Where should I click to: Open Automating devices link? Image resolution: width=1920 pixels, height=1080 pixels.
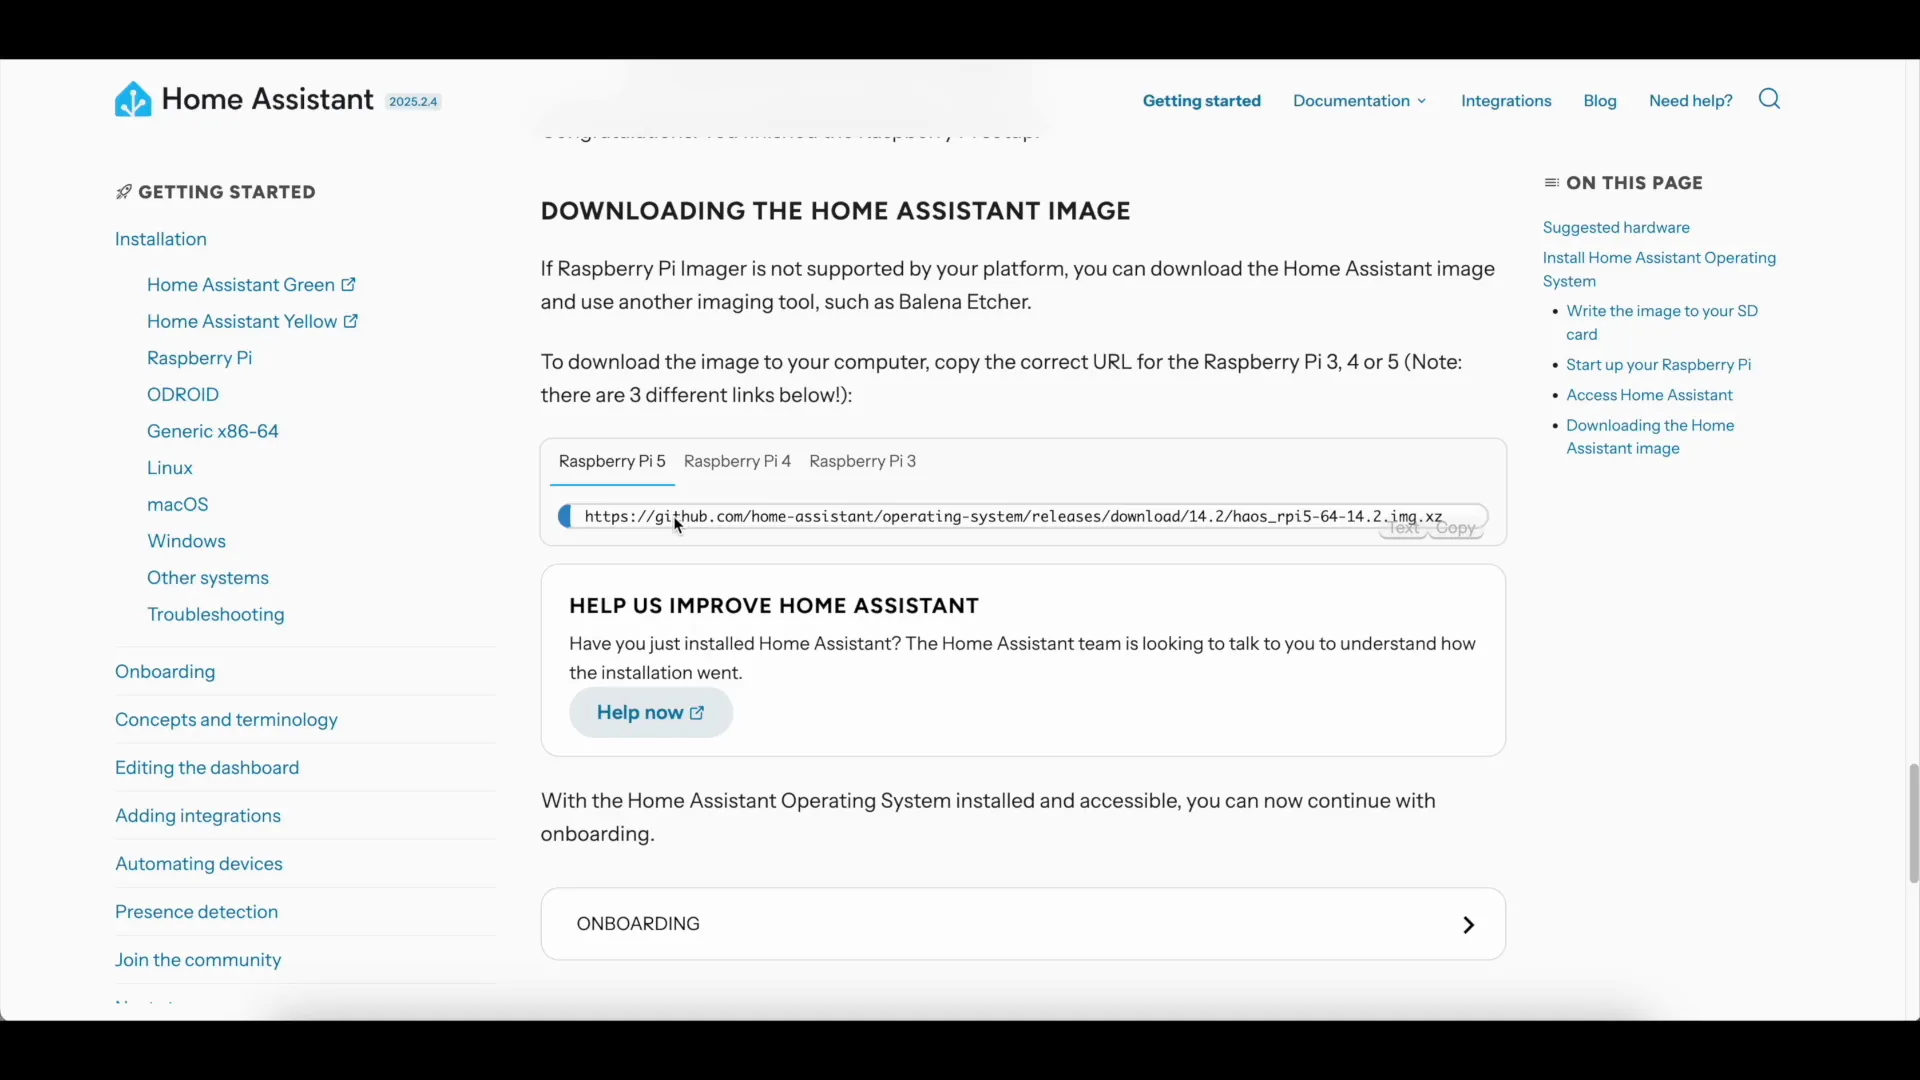coord(199,864)
